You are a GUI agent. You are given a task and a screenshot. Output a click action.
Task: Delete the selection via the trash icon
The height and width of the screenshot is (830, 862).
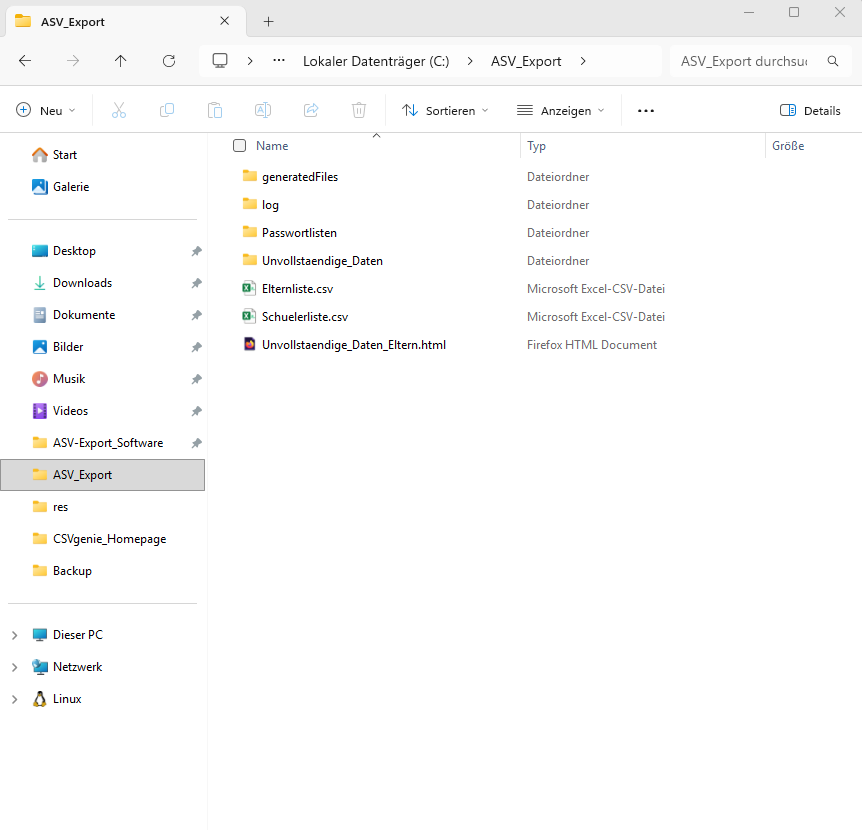358,110
